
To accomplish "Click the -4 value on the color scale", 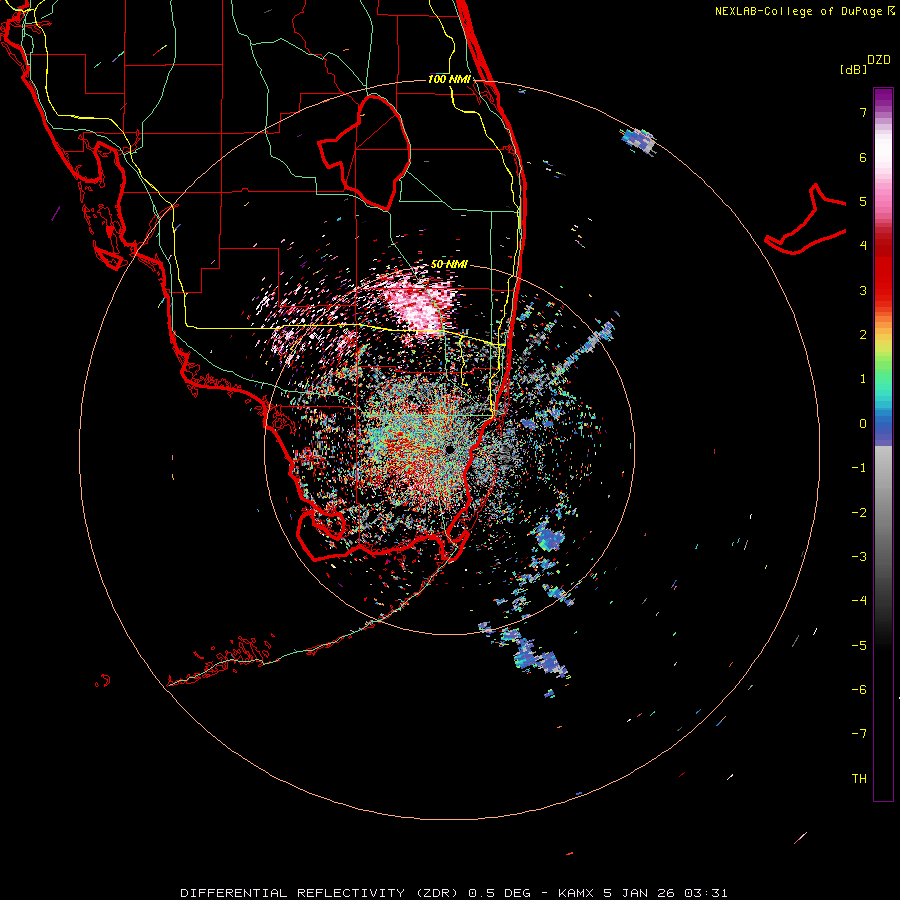I will pyautogui.click(x=859, y=601).
